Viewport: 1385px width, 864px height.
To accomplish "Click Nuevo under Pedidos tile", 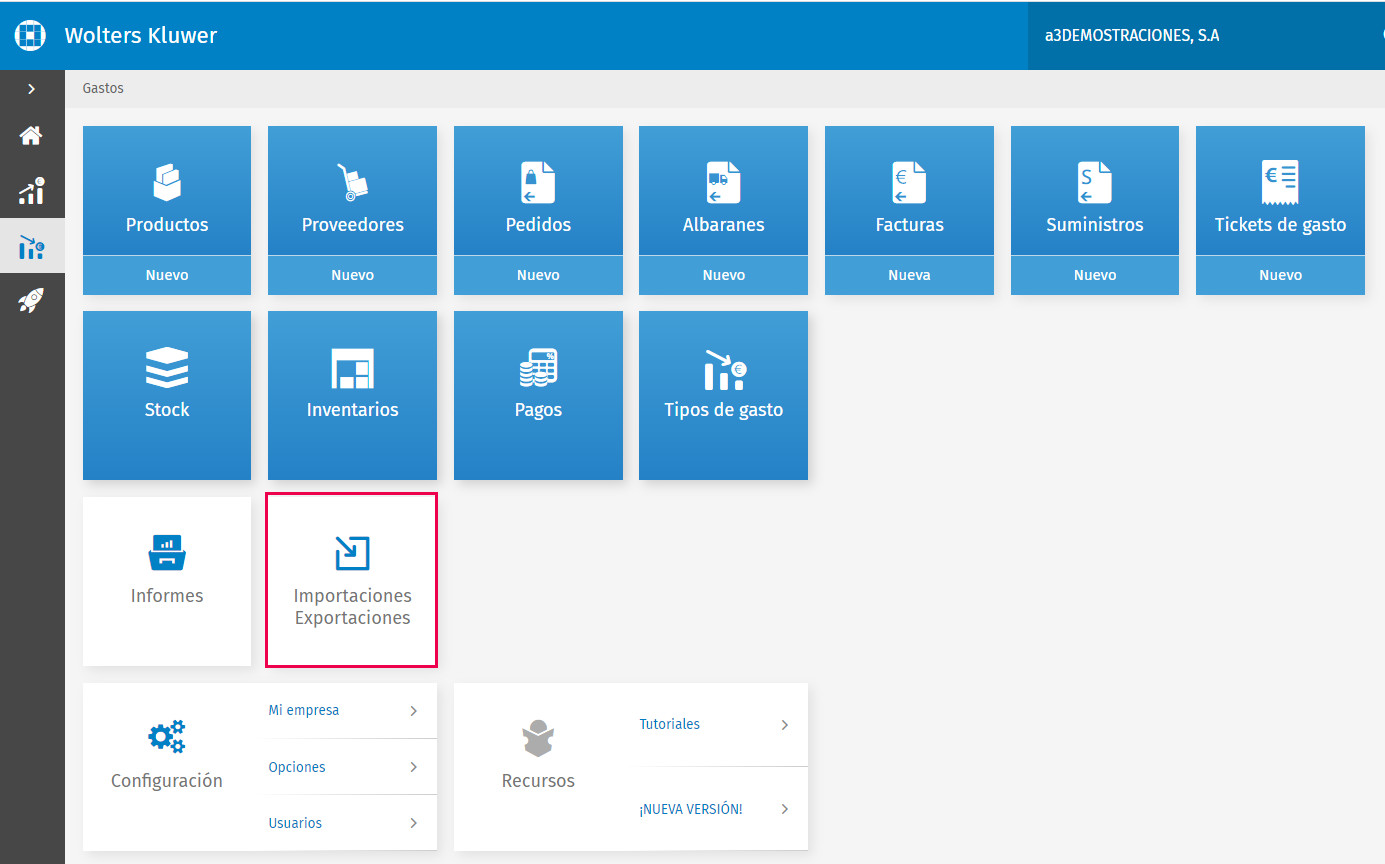I will click(x=538, y=275).
